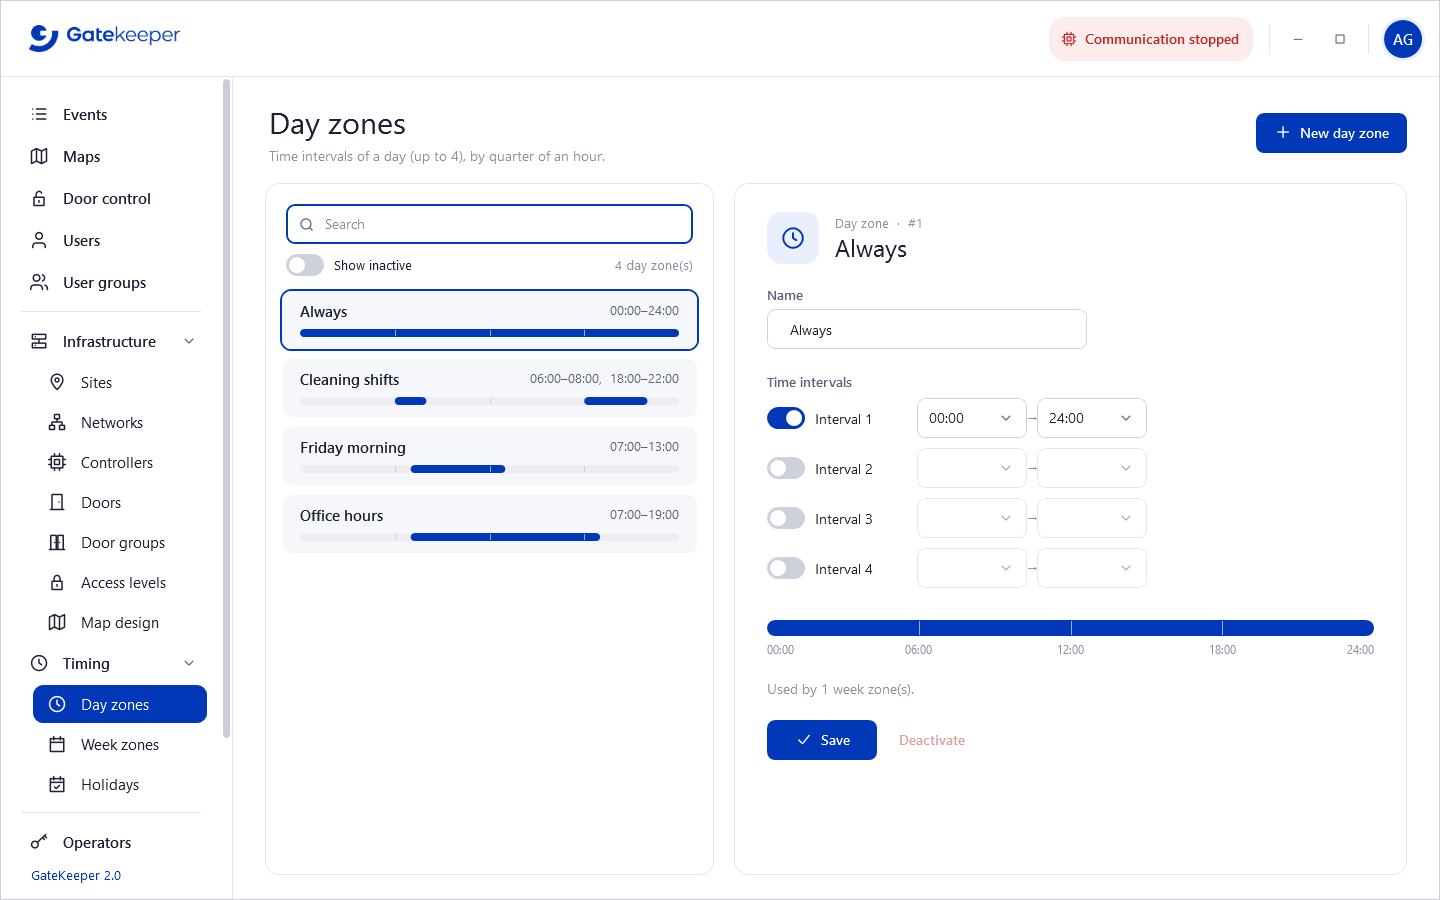The height and width of the screenshot is (900, 1440).
Task: Open the AG user avatar
Action: point(1403,39)
